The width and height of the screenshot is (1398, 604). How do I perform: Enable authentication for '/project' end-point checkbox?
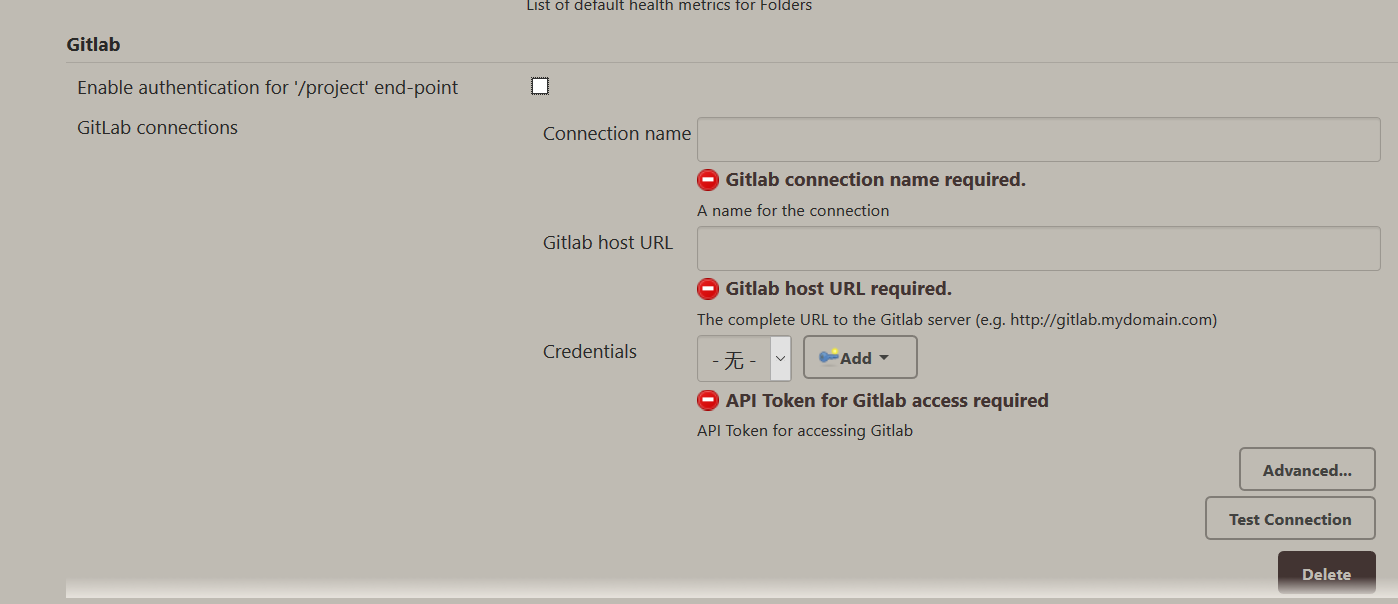pyautogui.click(x=540, y=86)
